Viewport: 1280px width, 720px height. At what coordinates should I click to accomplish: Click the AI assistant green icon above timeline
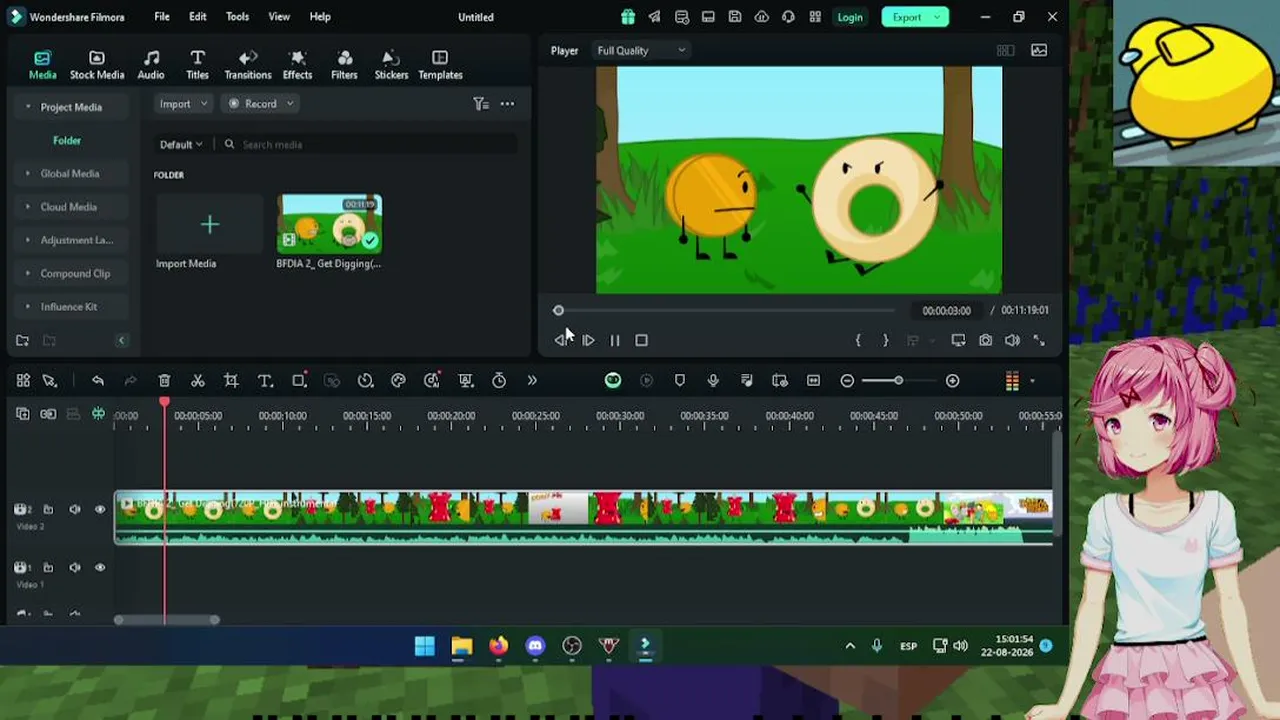coord(613,381)
